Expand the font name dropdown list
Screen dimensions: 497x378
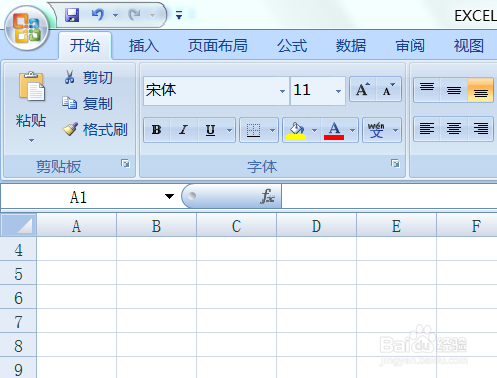282,91
